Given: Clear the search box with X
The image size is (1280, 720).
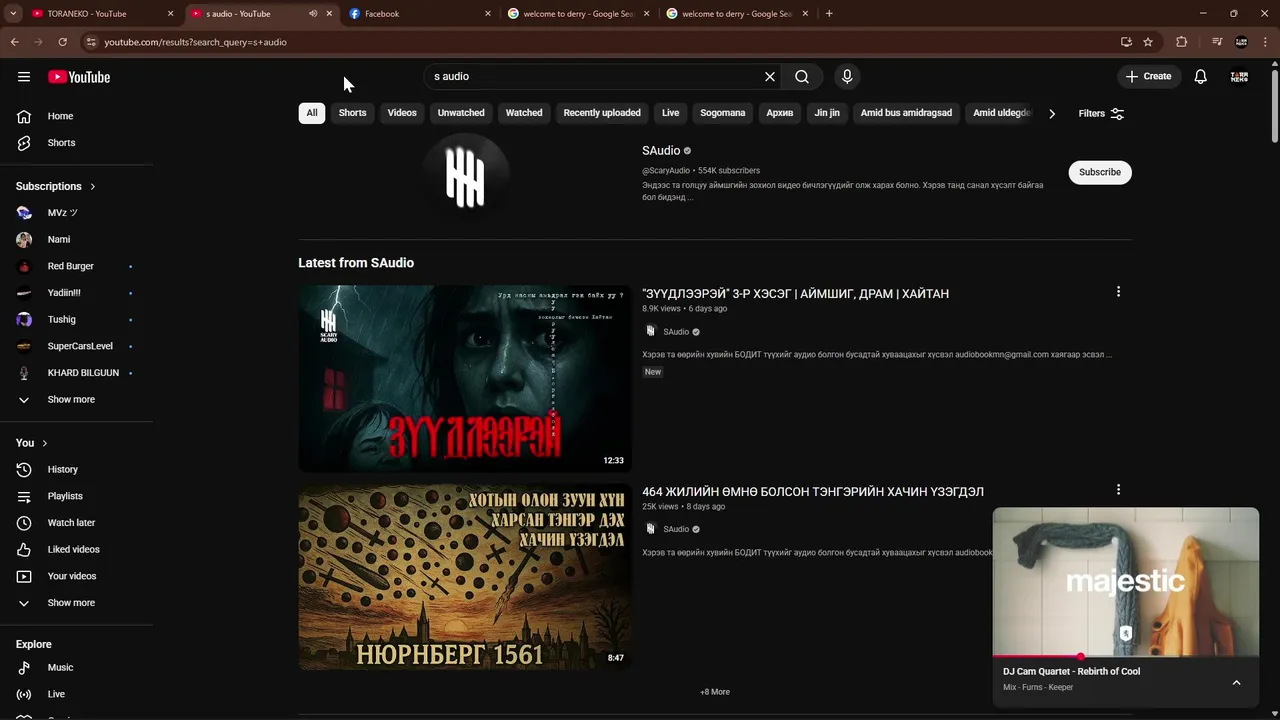Looking at the screenshot, I should coord(770,77).
